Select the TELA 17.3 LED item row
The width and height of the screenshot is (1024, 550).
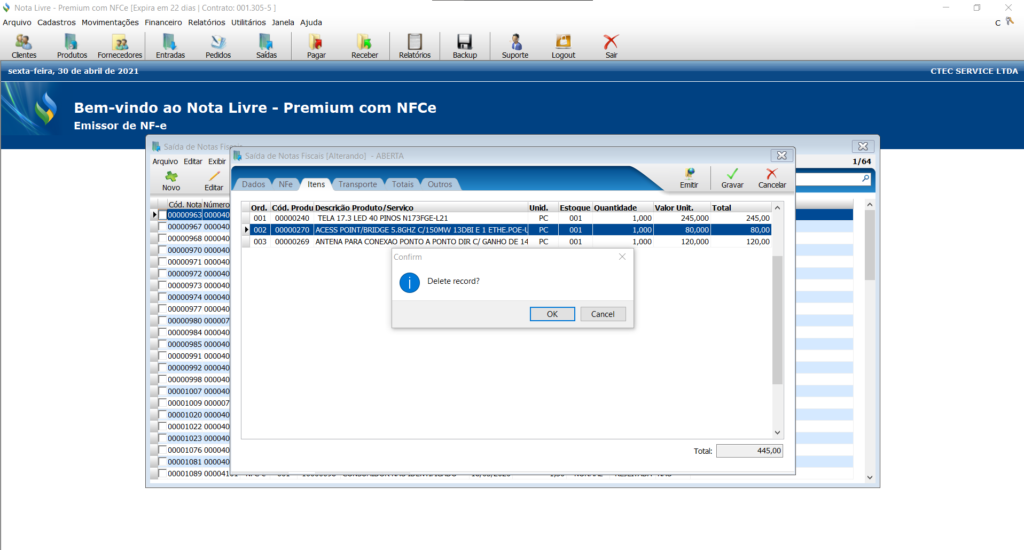point(420,217)
